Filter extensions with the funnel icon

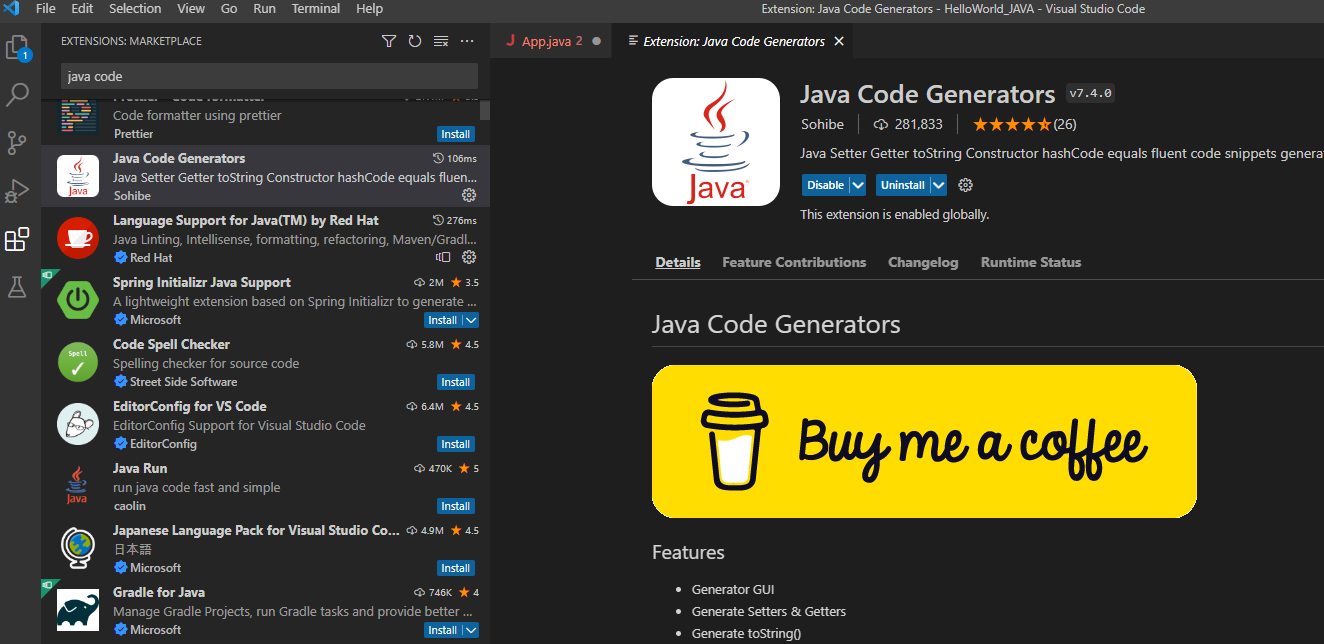click(389, 41)
